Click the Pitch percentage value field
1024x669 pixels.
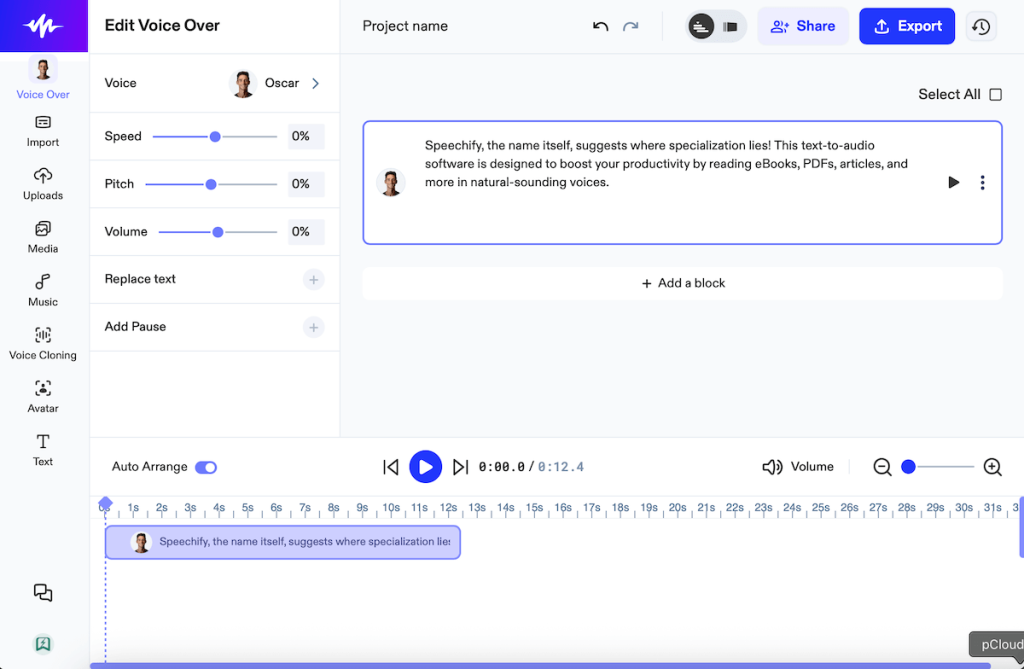pyautogui.click(x=306, y=184)
